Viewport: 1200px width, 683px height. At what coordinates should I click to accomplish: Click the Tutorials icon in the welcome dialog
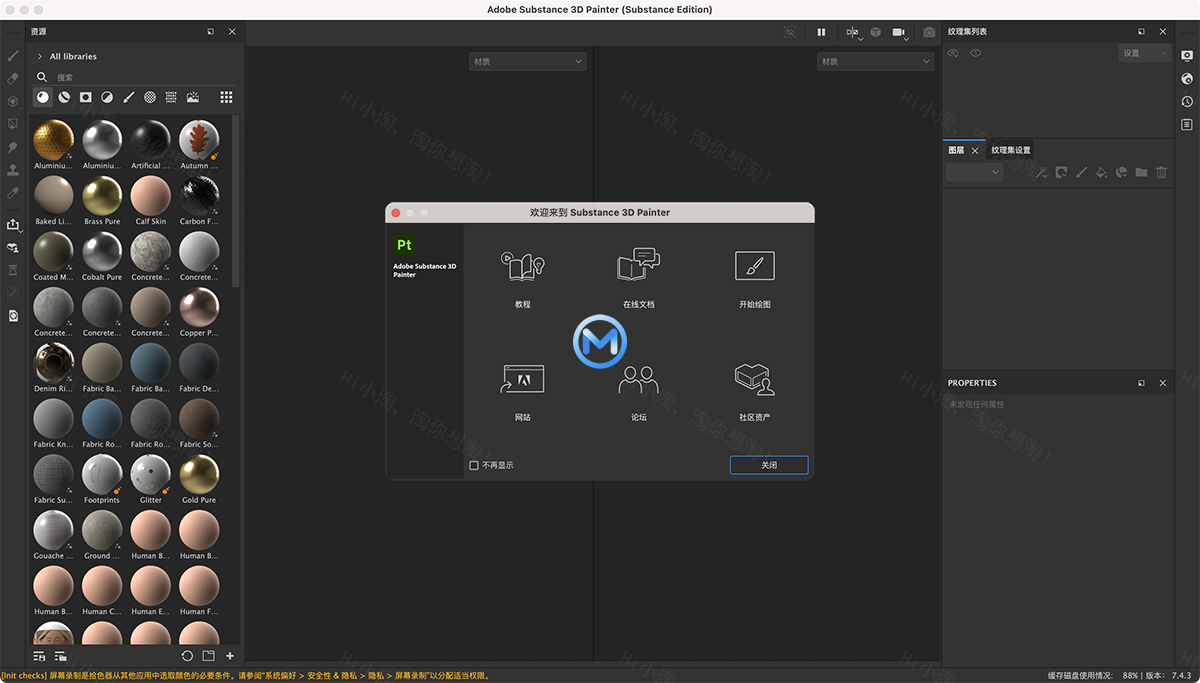(x=523, y=265)
